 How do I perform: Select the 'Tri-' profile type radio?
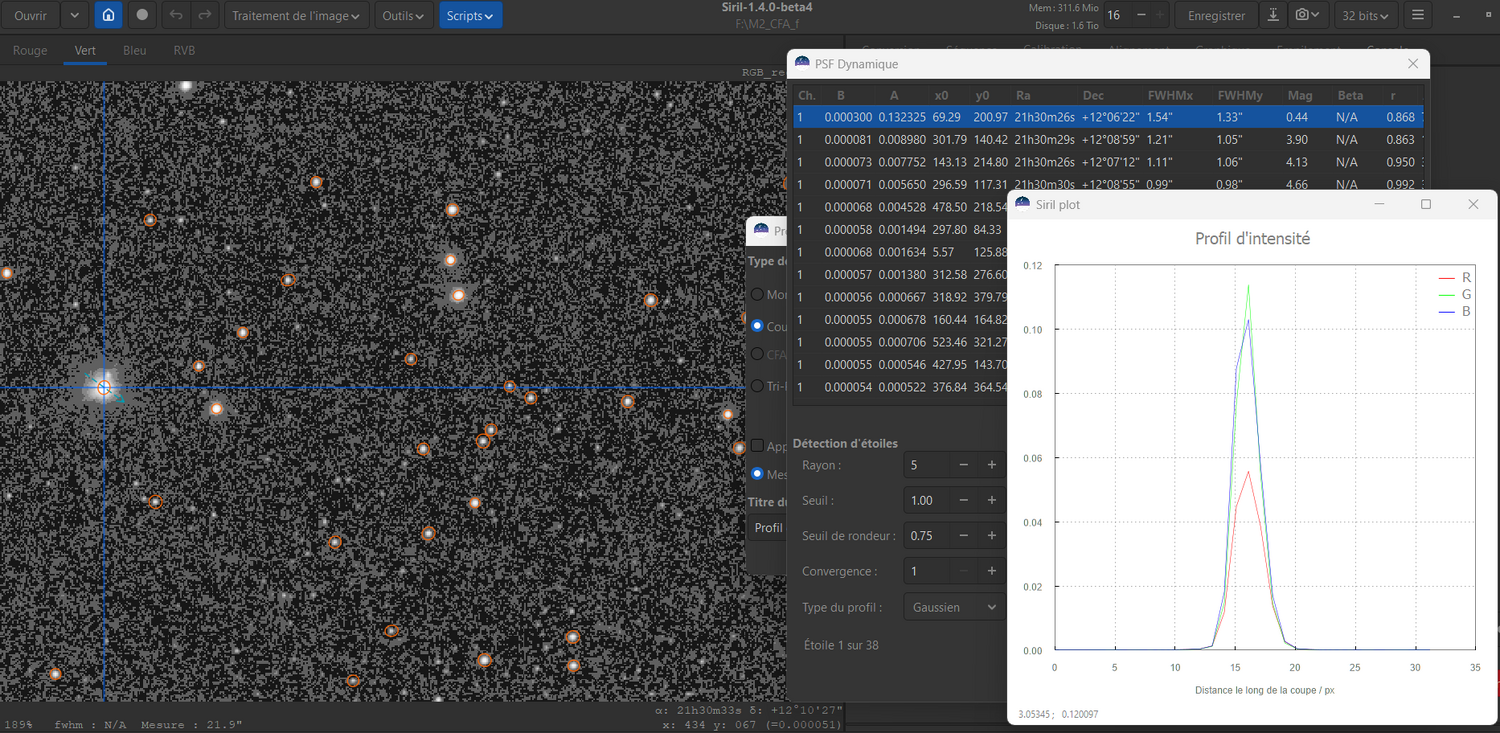(x=757, y=386)
